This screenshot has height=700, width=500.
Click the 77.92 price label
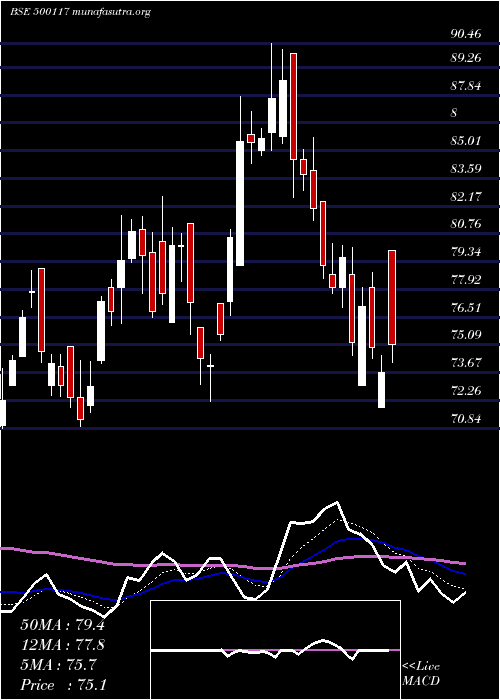466,280
